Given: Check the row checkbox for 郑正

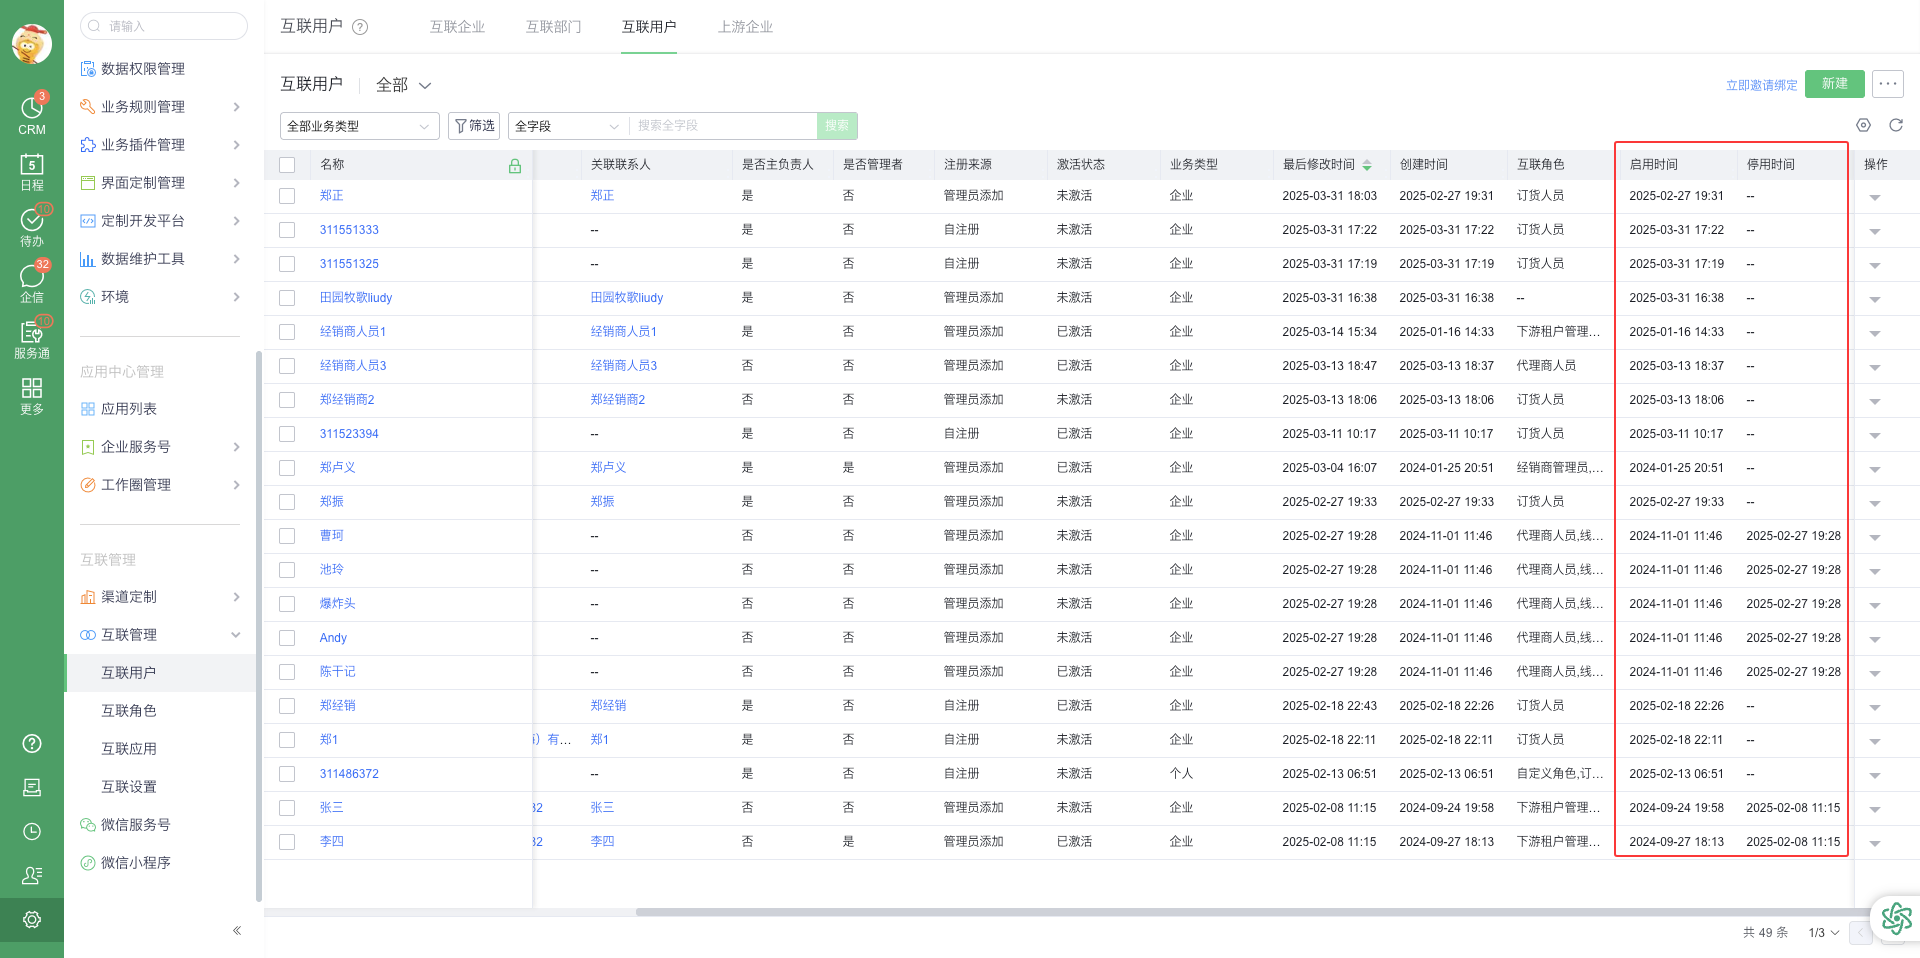Looking at the screenshot, I should point(287,196).
